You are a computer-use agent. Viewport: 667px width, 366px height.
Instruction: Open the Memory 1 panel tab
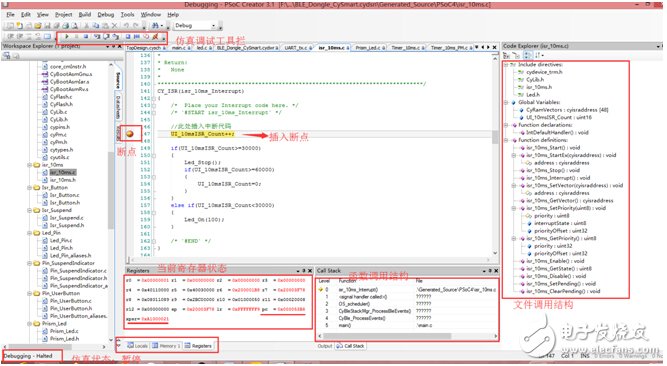(166, 346)
